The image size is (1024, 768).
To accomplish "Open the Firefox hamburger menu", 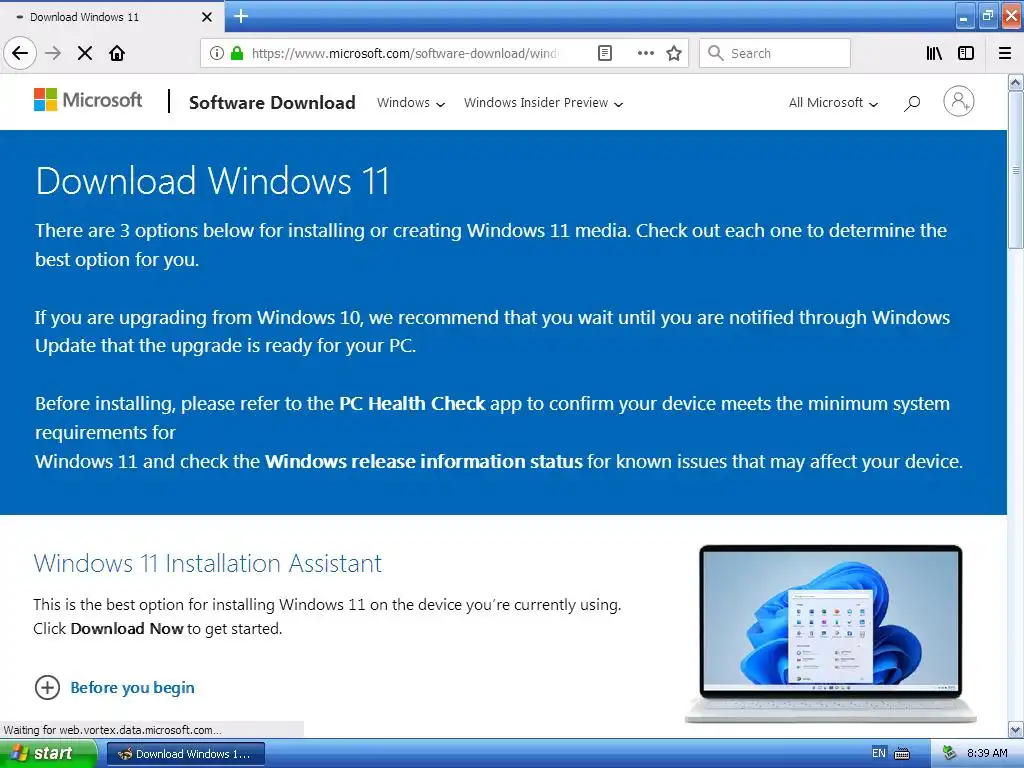I will [1005, 53].
